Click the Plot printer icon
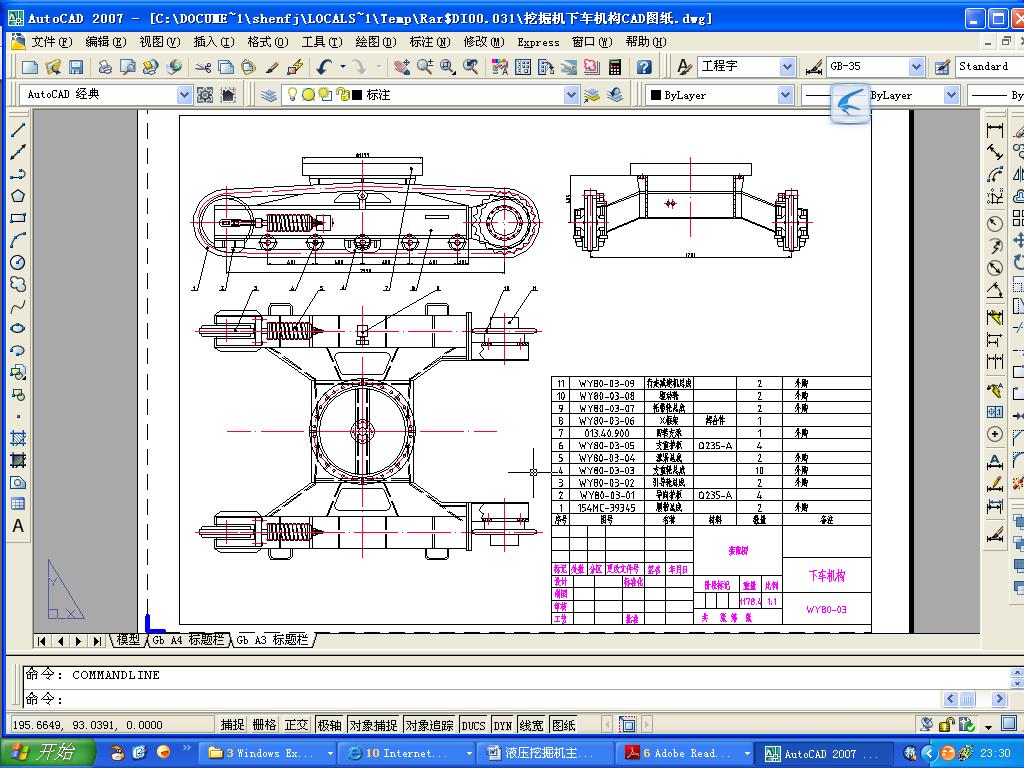This screenshot has width=1024, height=768. pyautogui.click(x=104, y=67)
